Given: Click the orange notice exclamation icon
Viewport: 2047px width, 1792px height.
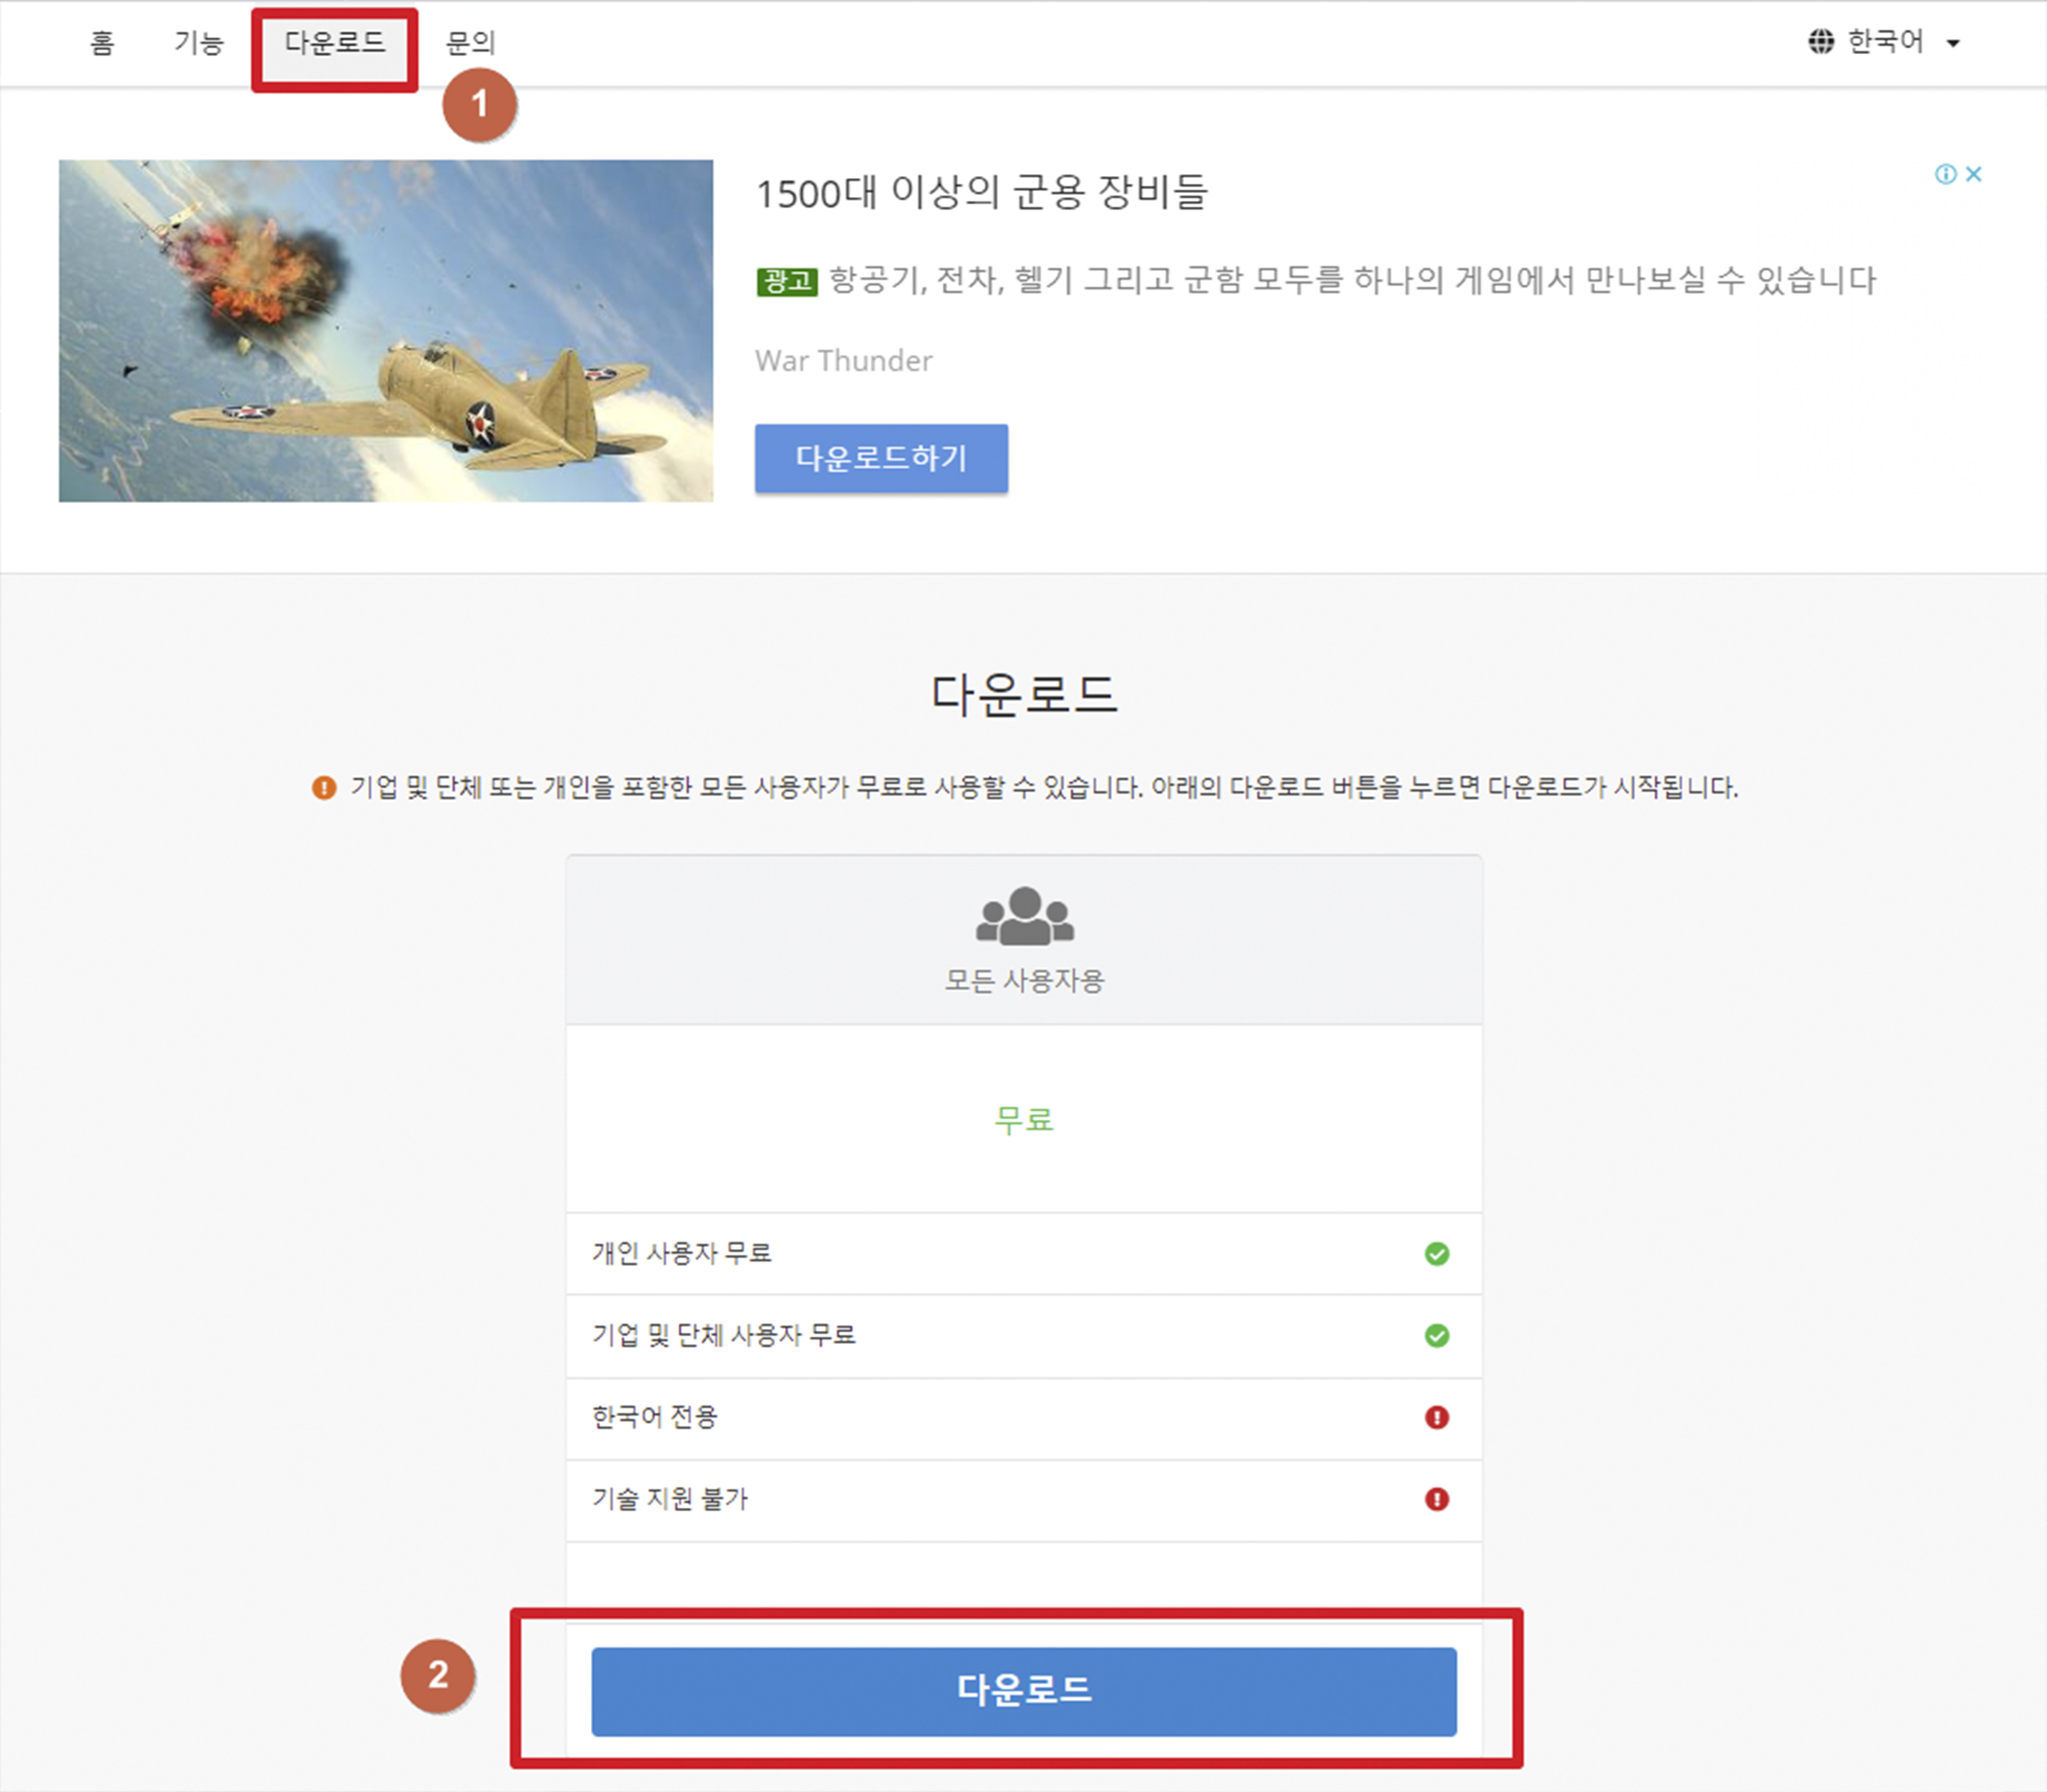Looking at the screenshot, I should click(x=324, y=788).
